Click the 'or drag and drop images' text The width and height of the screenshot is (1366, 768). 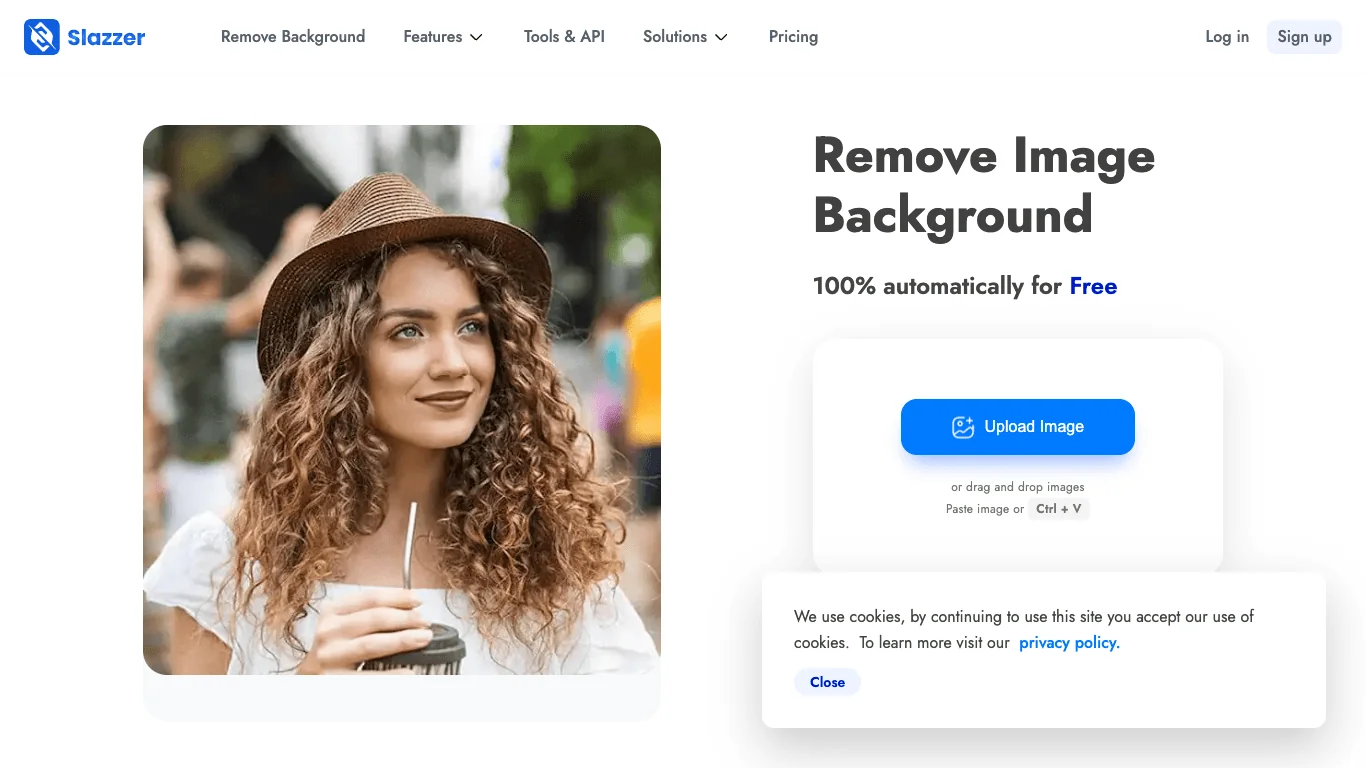[1018, 487]
